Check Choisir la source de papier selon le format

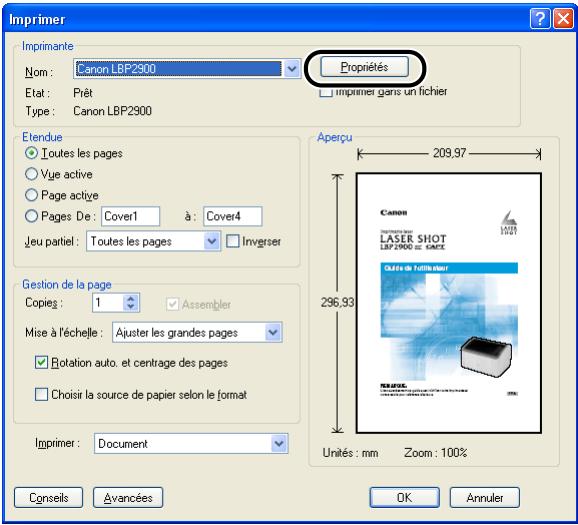pos(41,394)
